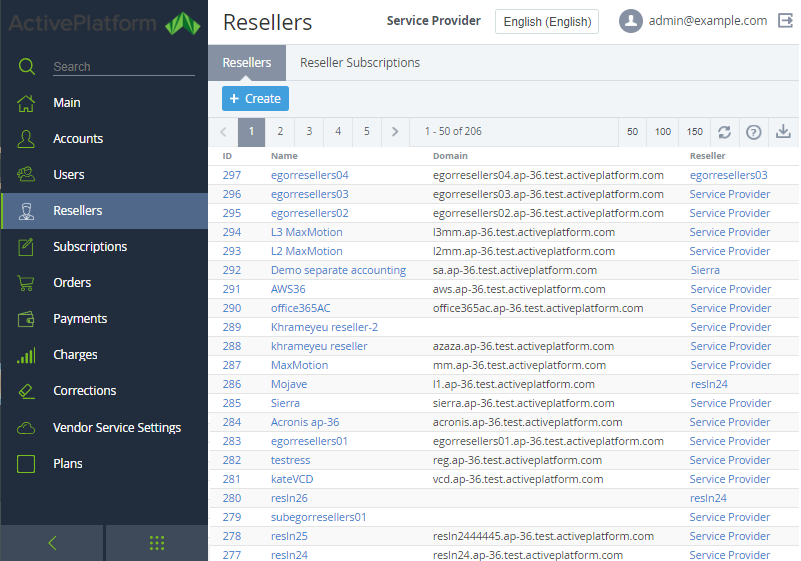
Task: Open the apps grid icon at sidebar bottom
Action: tap(157, 543)
